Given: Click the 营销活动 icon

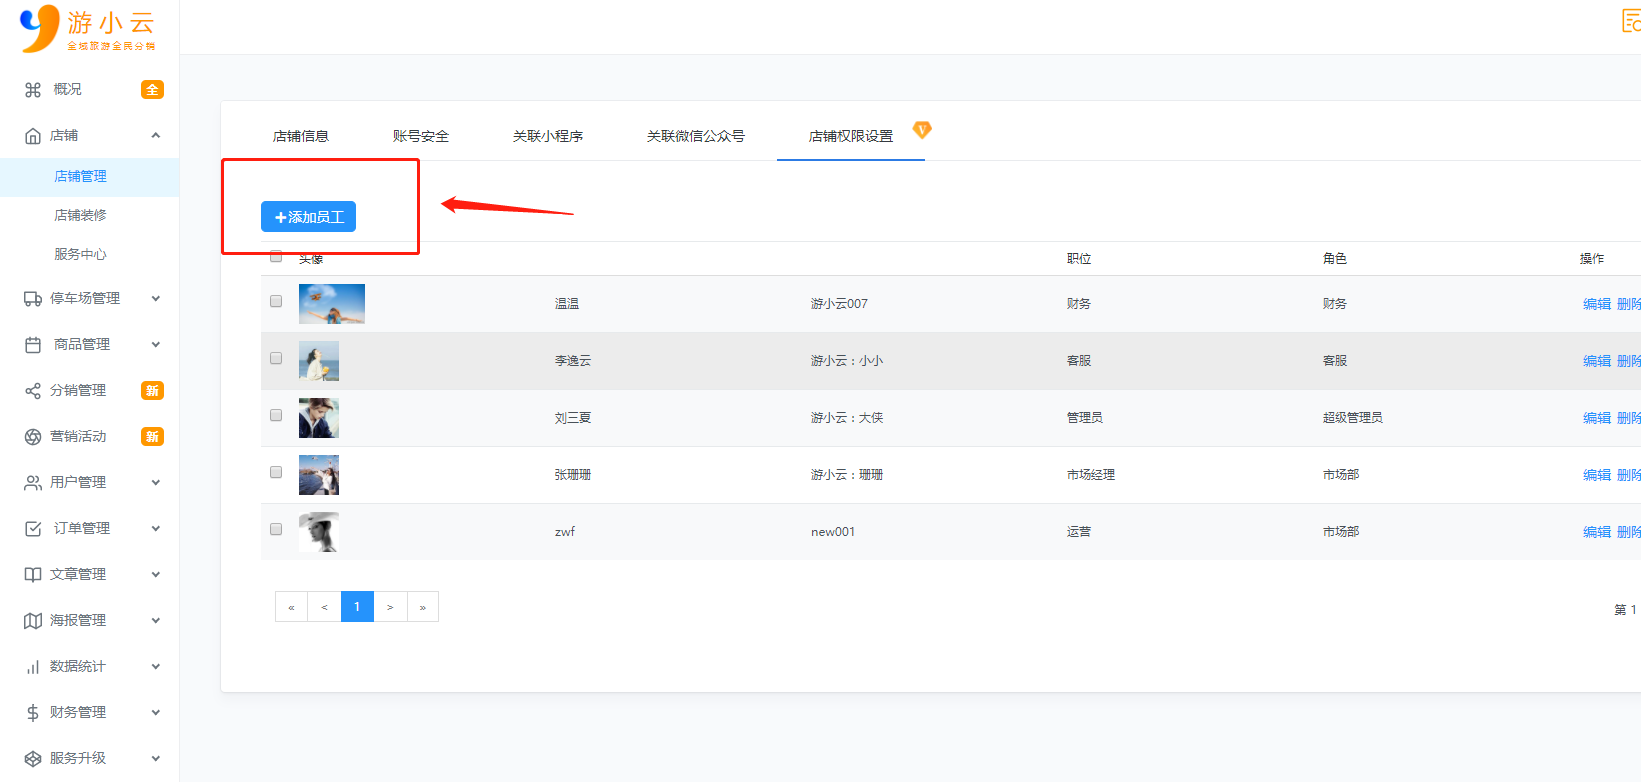Looking at the screenshot, I should (x=33, y=437).
